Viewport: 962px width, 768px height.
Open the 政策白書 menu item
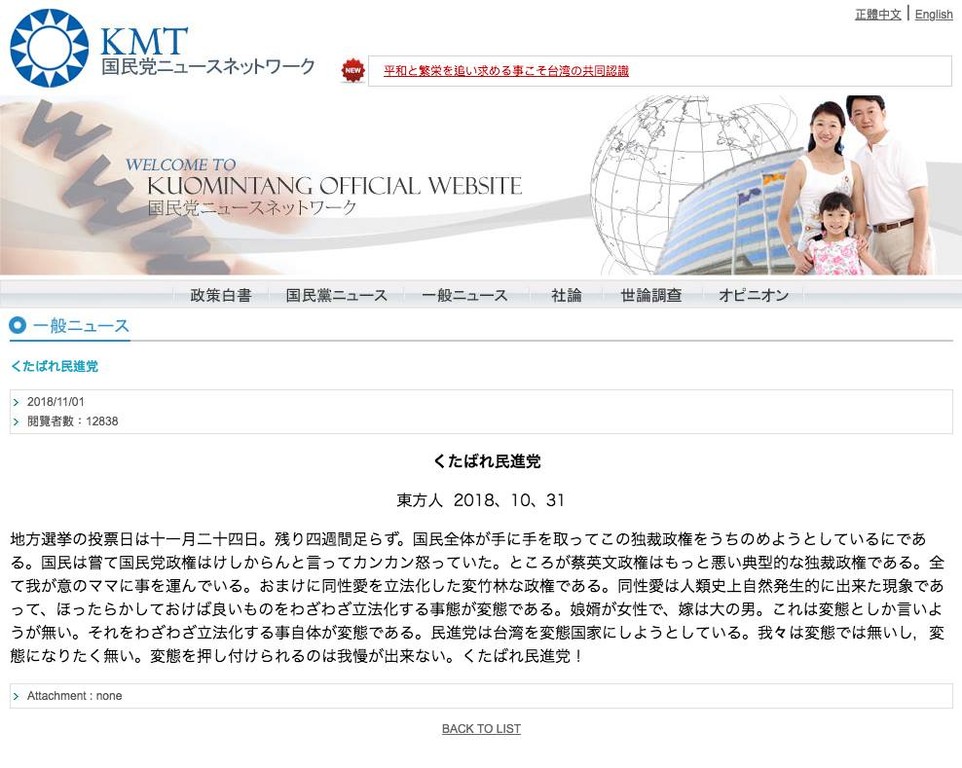click(221, 295)
